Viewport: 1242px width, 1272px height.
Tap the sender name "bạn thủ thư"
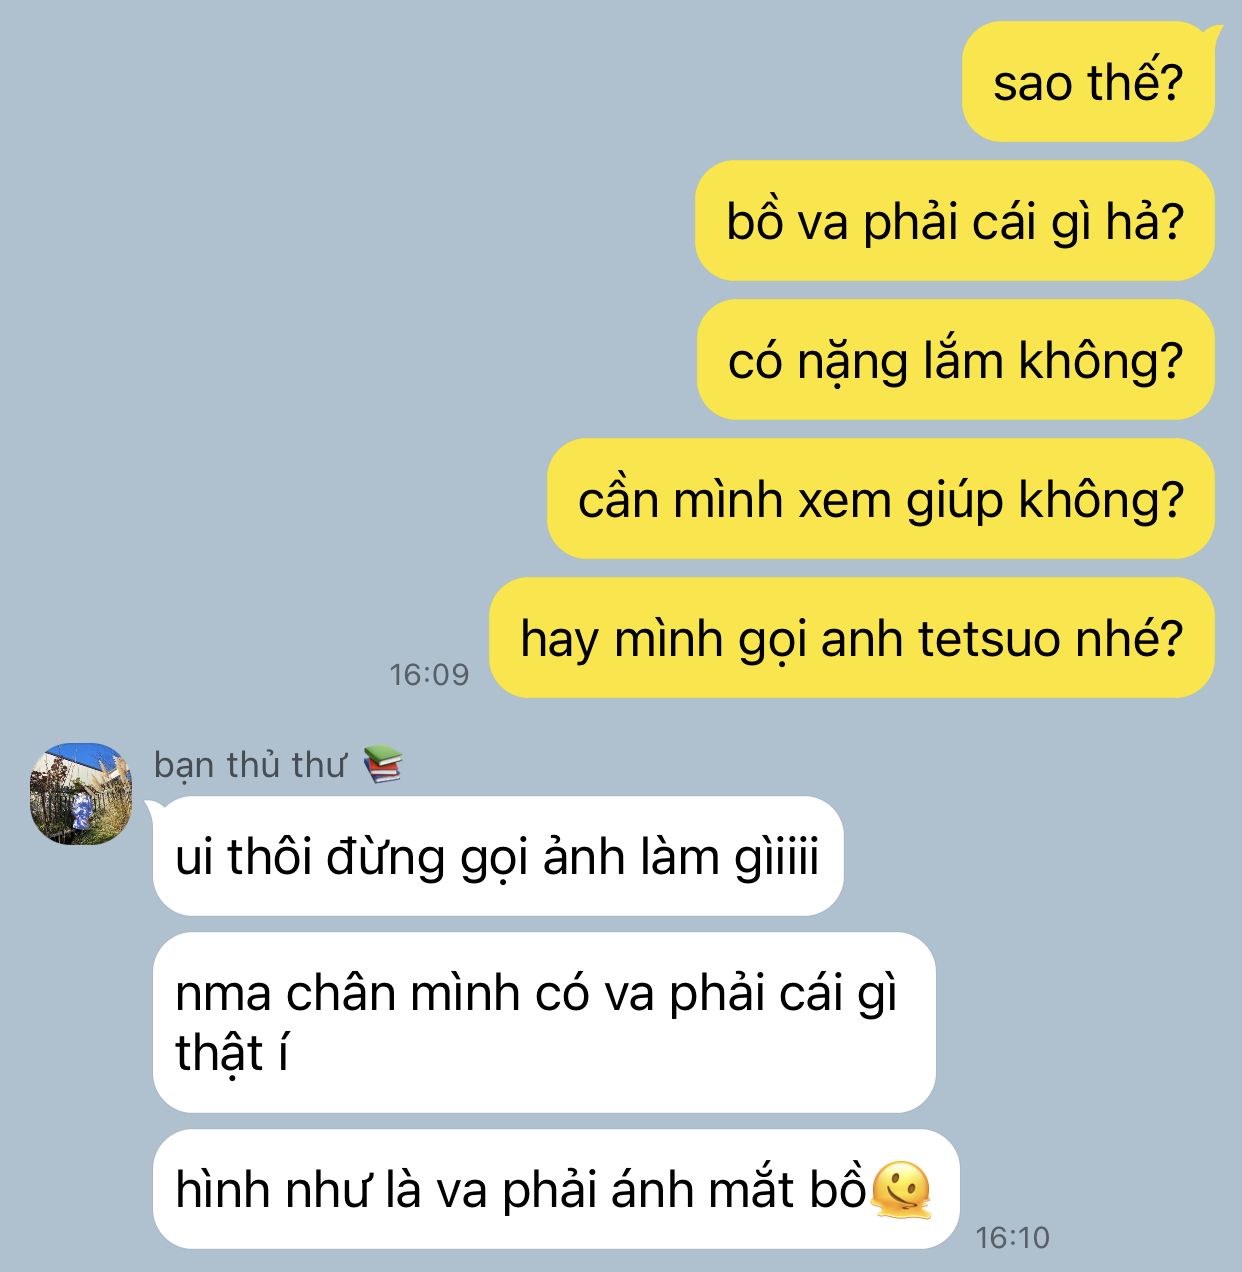[x=250, y=765]
